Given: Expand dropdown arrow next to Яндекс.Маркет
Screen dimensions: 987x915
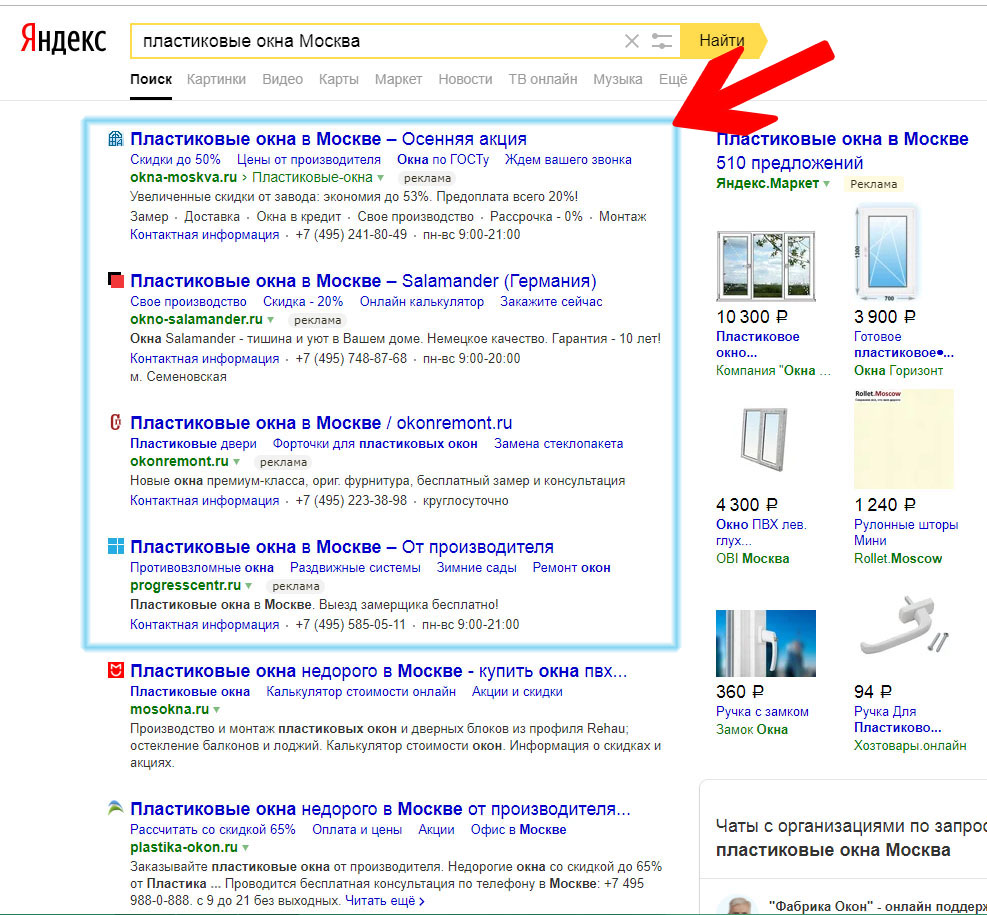Looking at the screenshot, I should [x=826, y=184].
